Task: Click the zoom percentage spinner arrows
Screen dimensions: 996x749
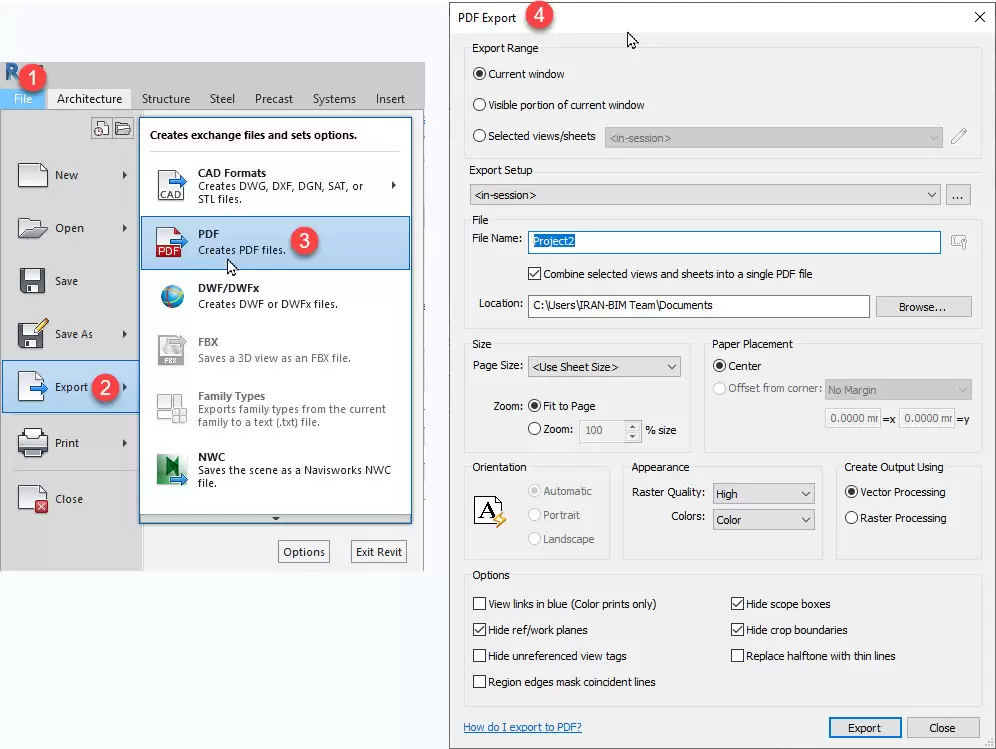Action: 632,430
